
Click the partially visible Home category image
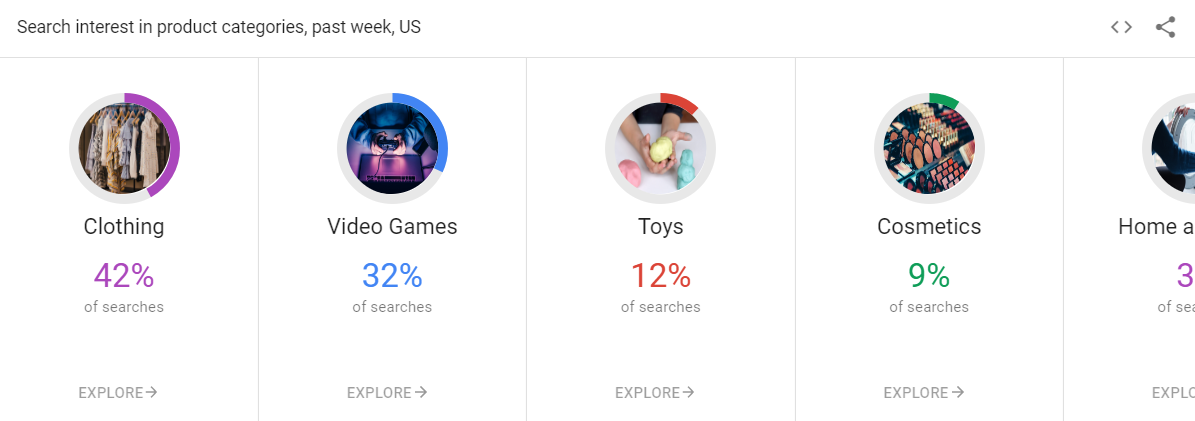tap(1173, 148)
